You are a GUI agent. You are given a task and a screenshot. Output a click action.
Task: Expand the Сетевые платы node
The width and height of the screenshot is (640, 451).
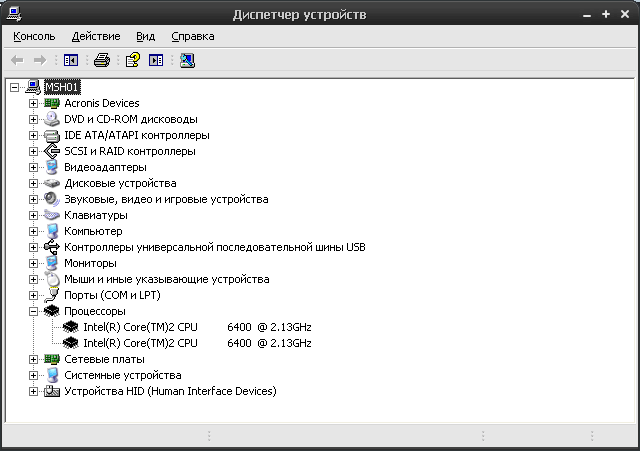click(33, 359)
